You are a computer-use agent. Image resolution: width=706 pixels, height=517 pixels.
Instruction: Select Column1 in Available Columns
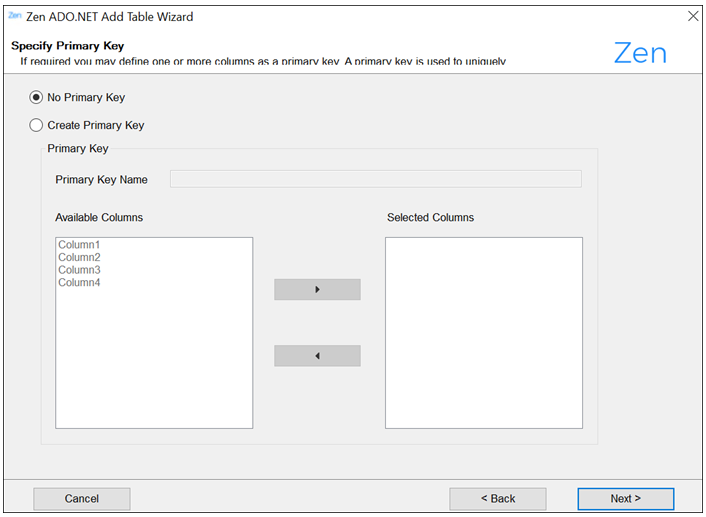pos(79,245)
